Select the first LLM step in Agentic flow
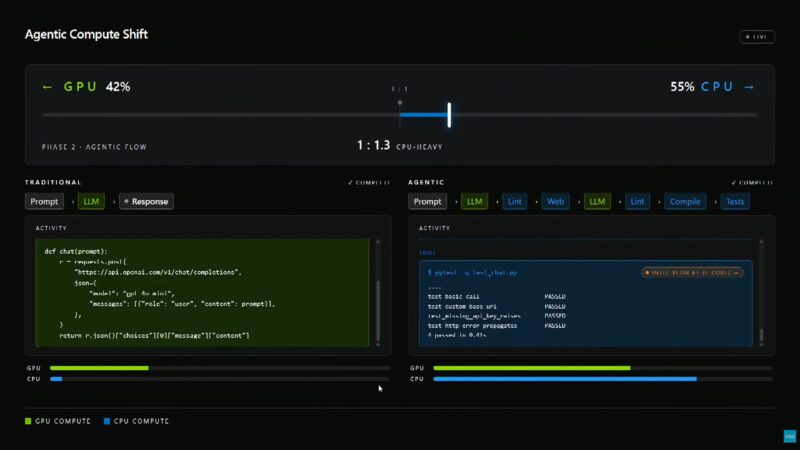 474,202
